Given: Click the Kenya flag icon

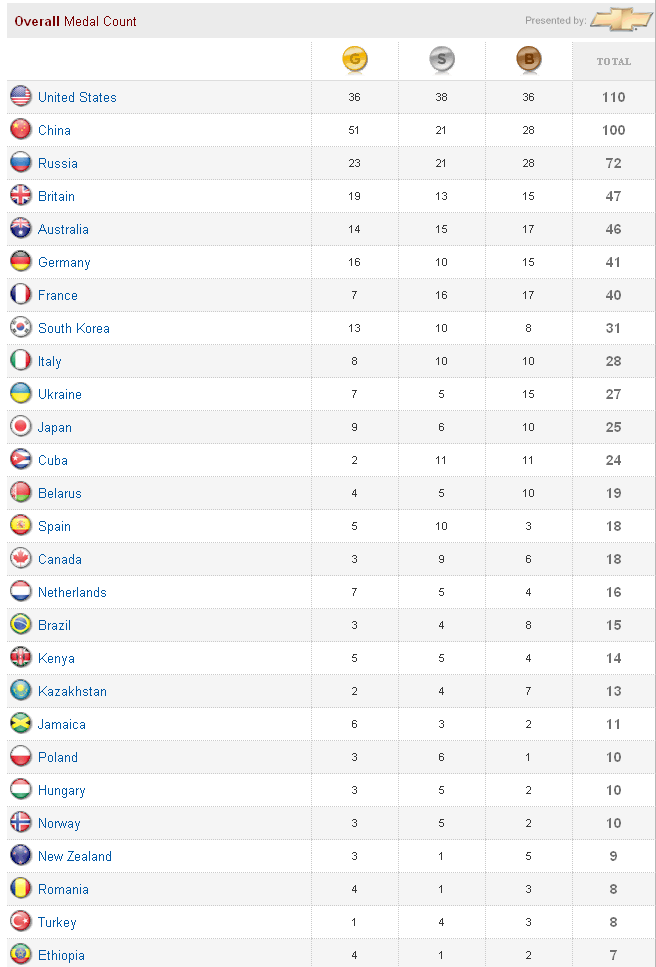Looking at the screenshot, I should (x=21, y=658).
